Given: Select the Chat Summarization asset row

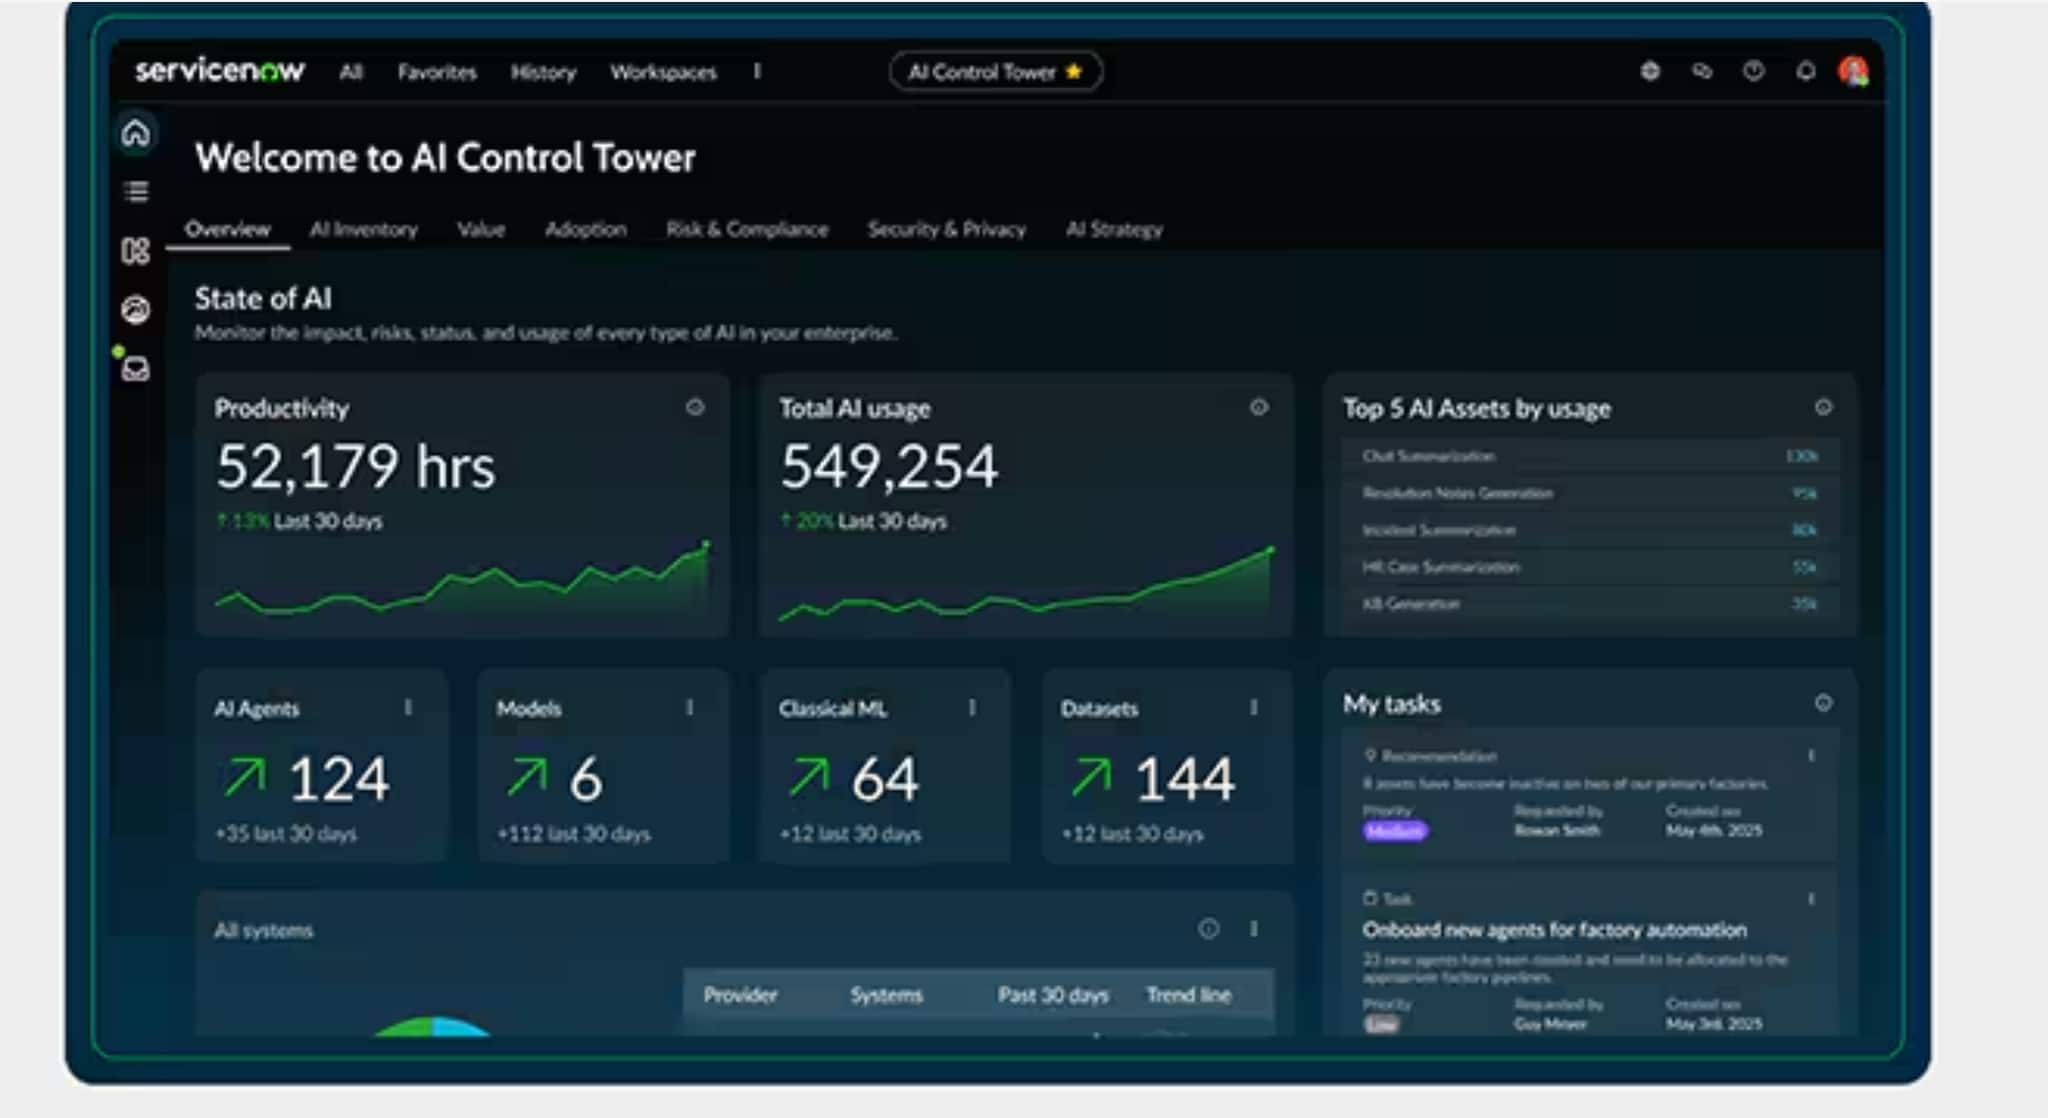Looking at the screenshot, I should [x=1589, y=456].
